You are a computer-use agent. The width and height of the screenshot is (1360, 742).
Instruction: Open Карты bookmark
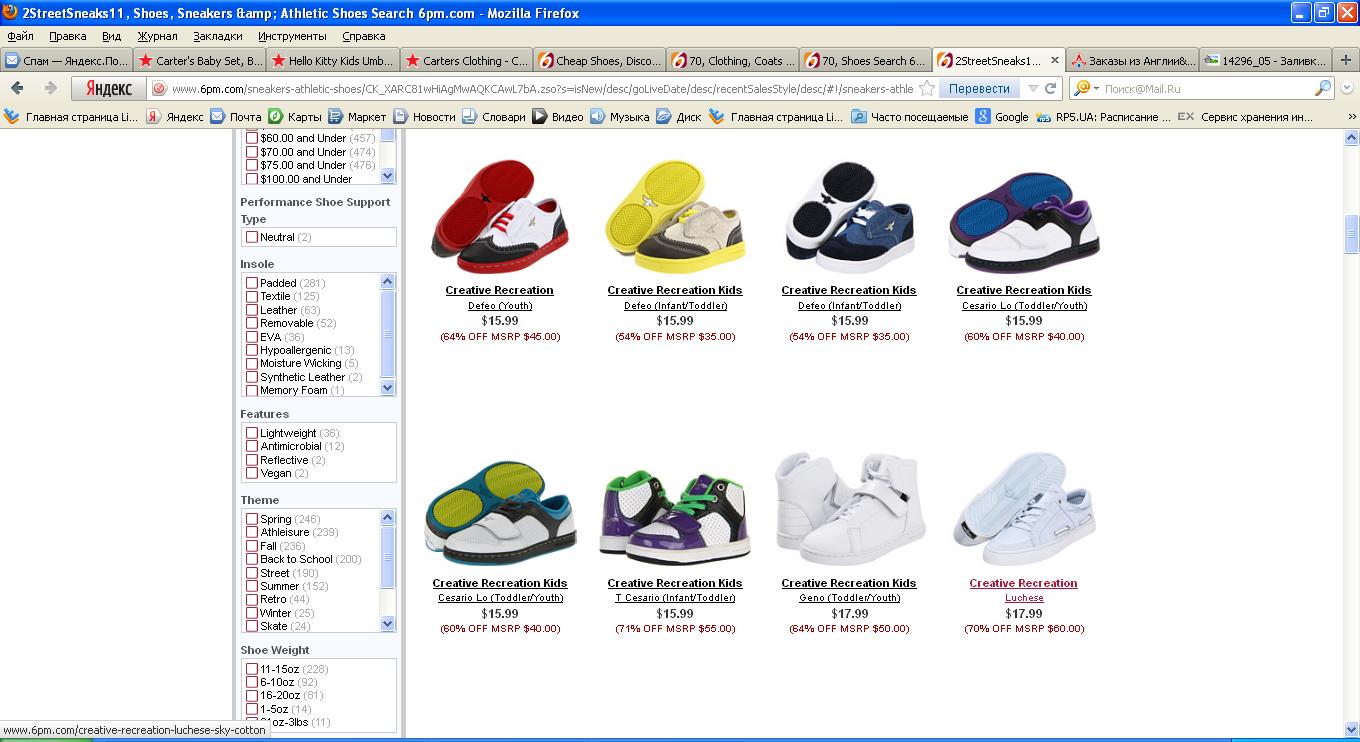click(x=295, y=117)
